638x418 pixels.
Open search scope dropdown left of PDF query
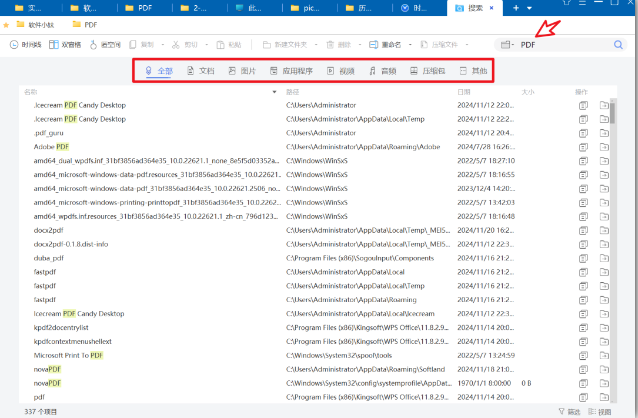point(507,44)
